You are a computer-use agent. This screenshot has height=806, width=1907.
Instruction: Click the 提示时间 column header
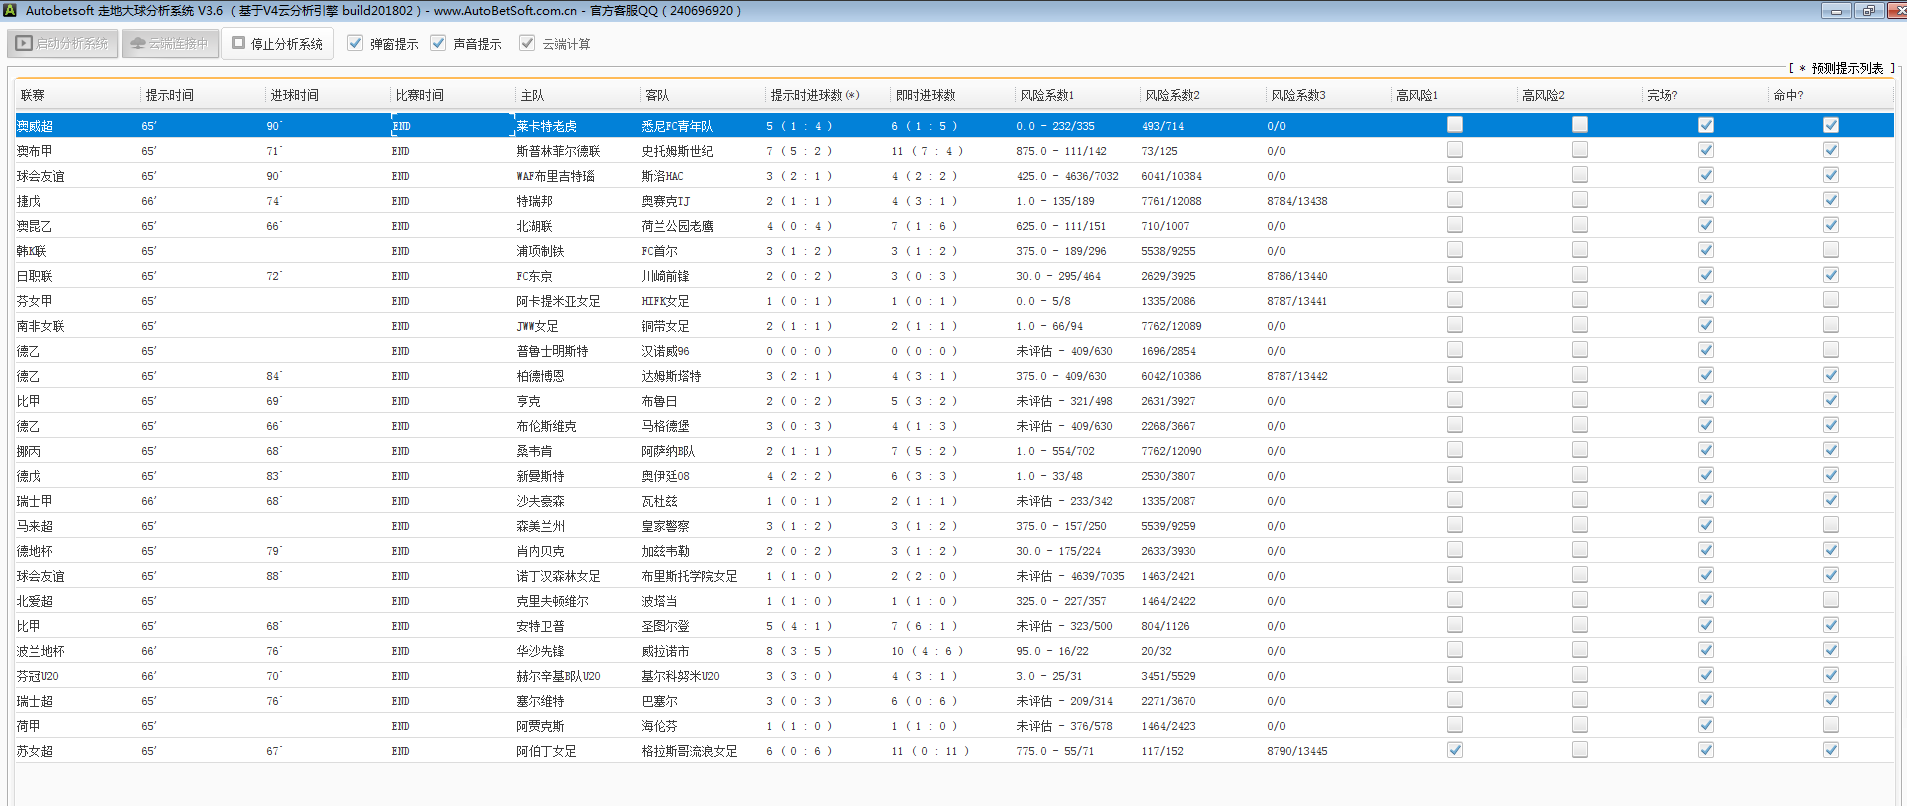point(170,96)
